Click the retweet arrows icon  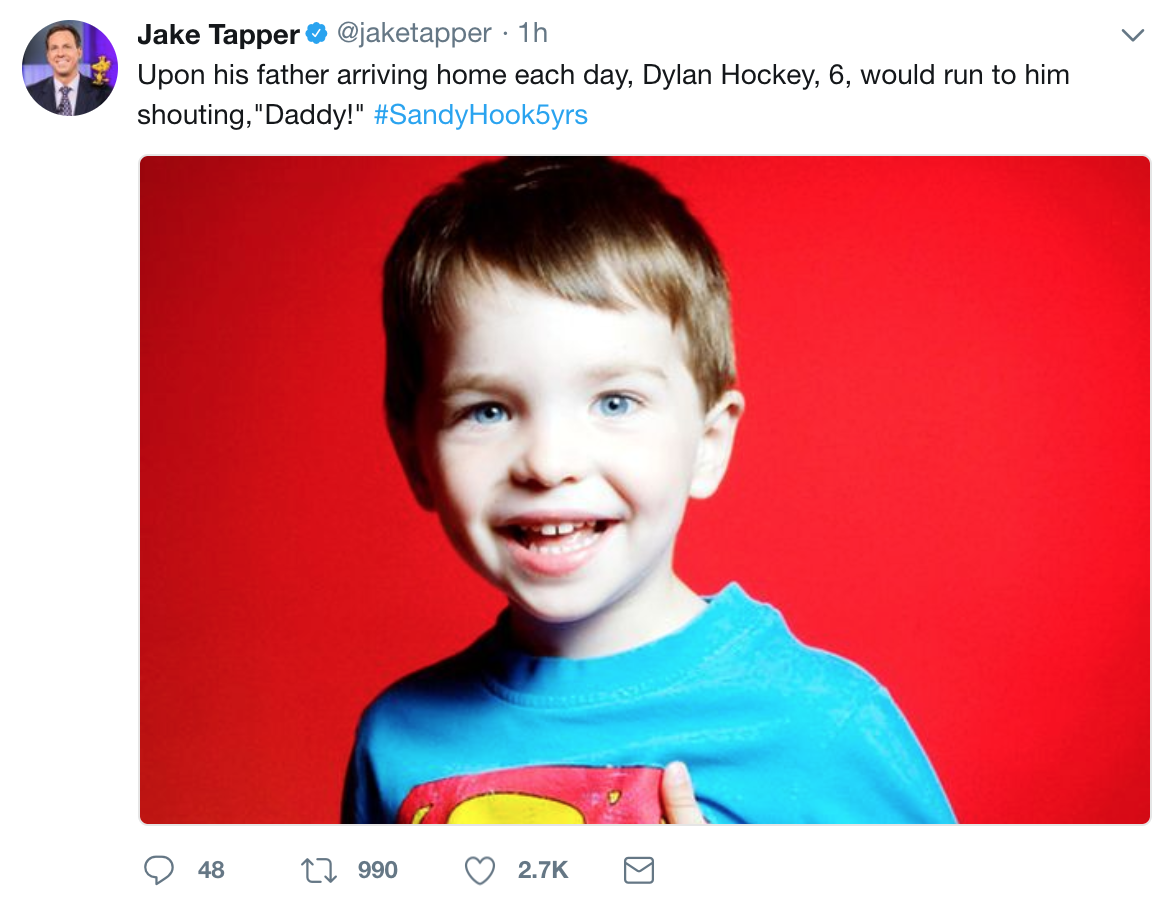320,870
